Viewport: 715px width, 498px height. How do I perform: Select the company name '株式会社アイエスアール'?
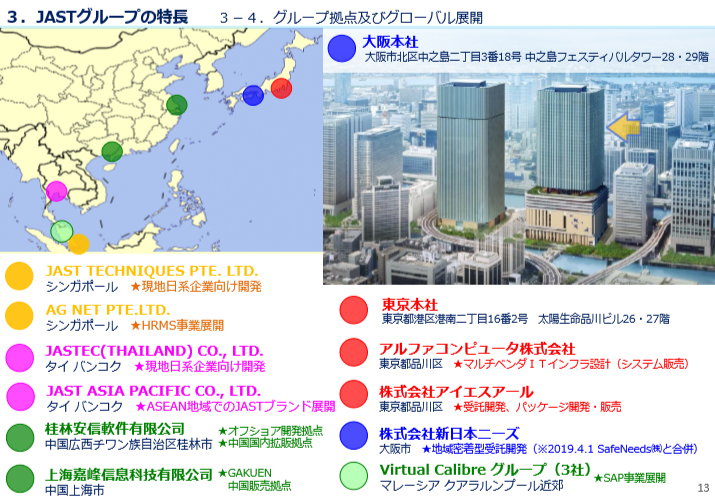(456, 391)
